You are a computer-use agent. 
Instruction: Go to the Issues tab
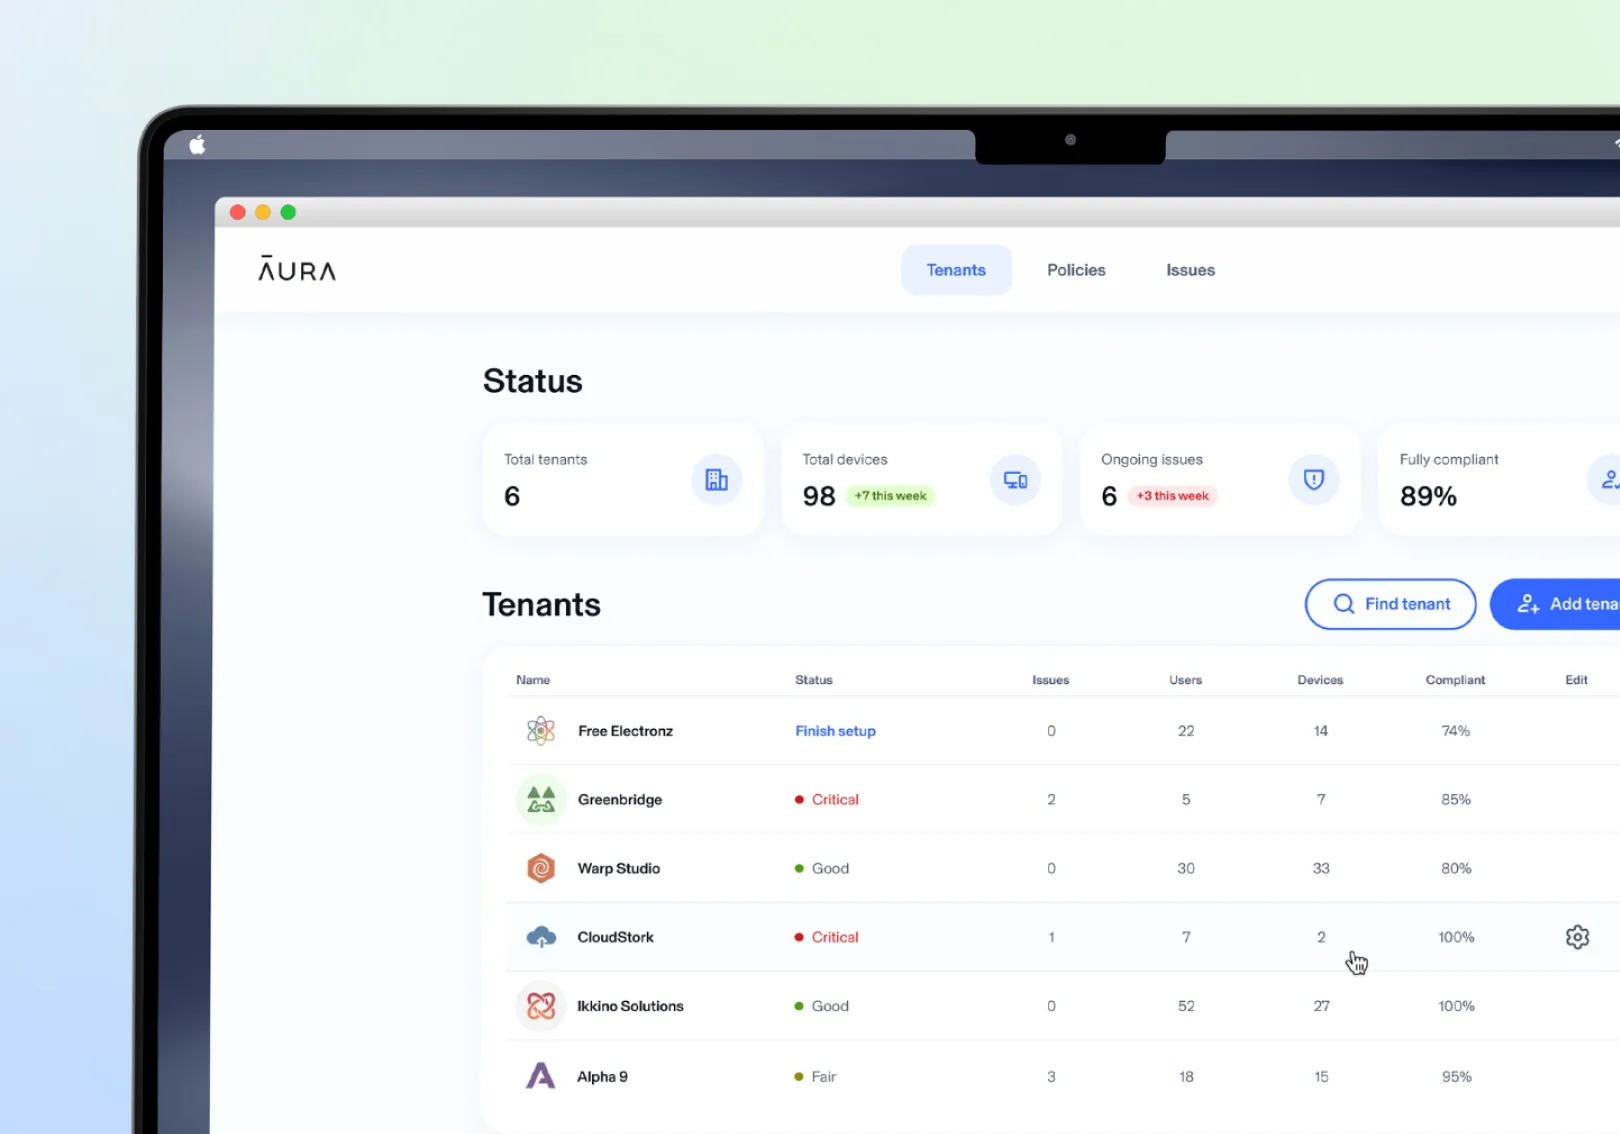click(x=1190, y=270)
